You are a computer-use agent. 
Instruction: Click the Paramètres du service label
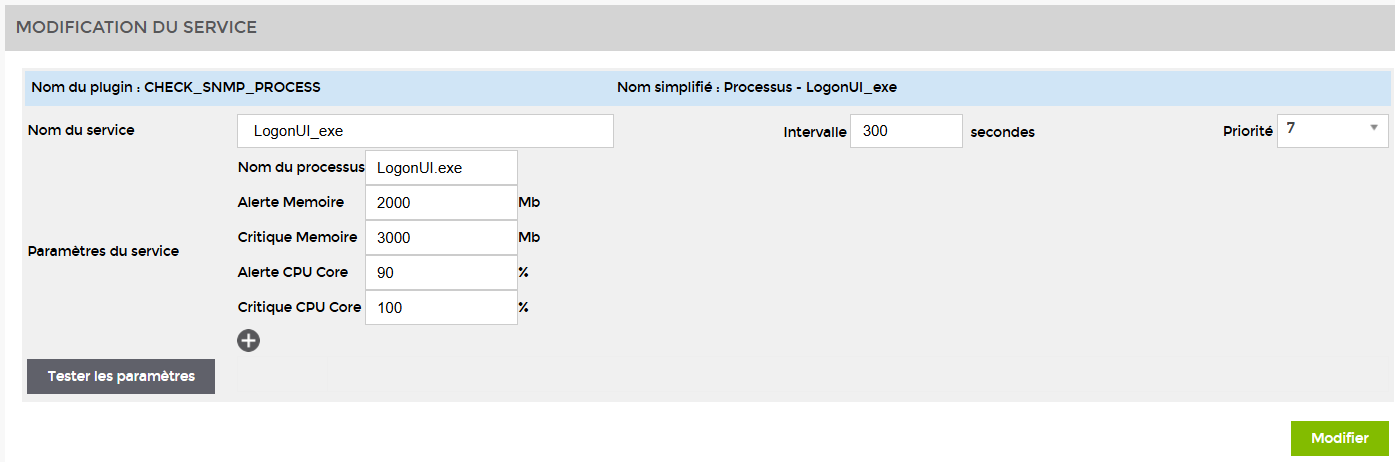coord(103,251)
